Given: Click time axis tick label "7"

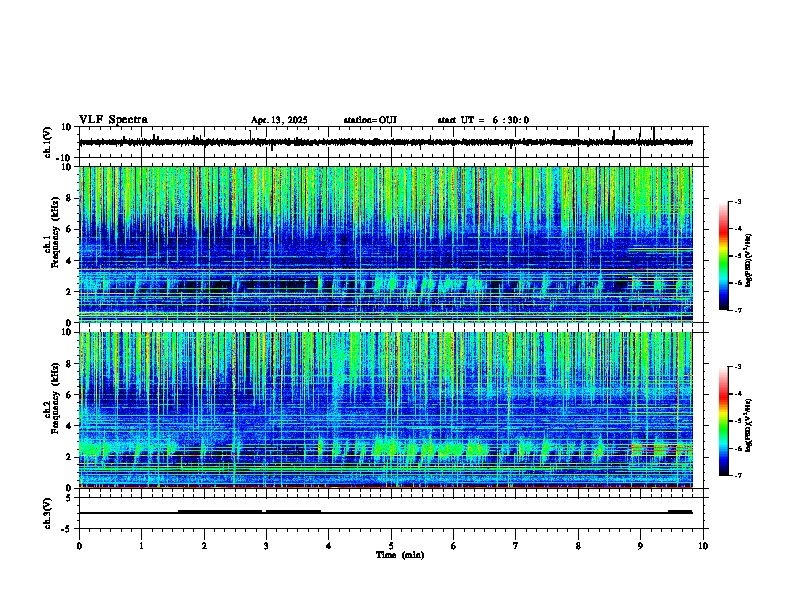Looking at the screenshot, I should [x=516, y=546].
